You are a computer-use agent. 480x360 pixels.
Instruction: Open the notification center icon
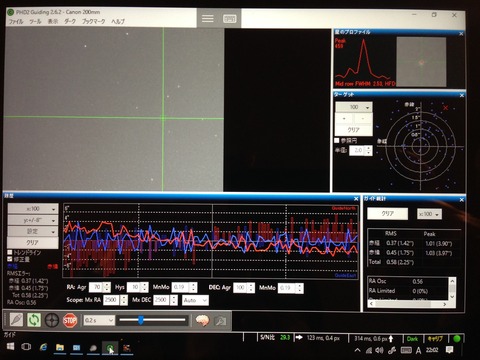pos(450,350)
